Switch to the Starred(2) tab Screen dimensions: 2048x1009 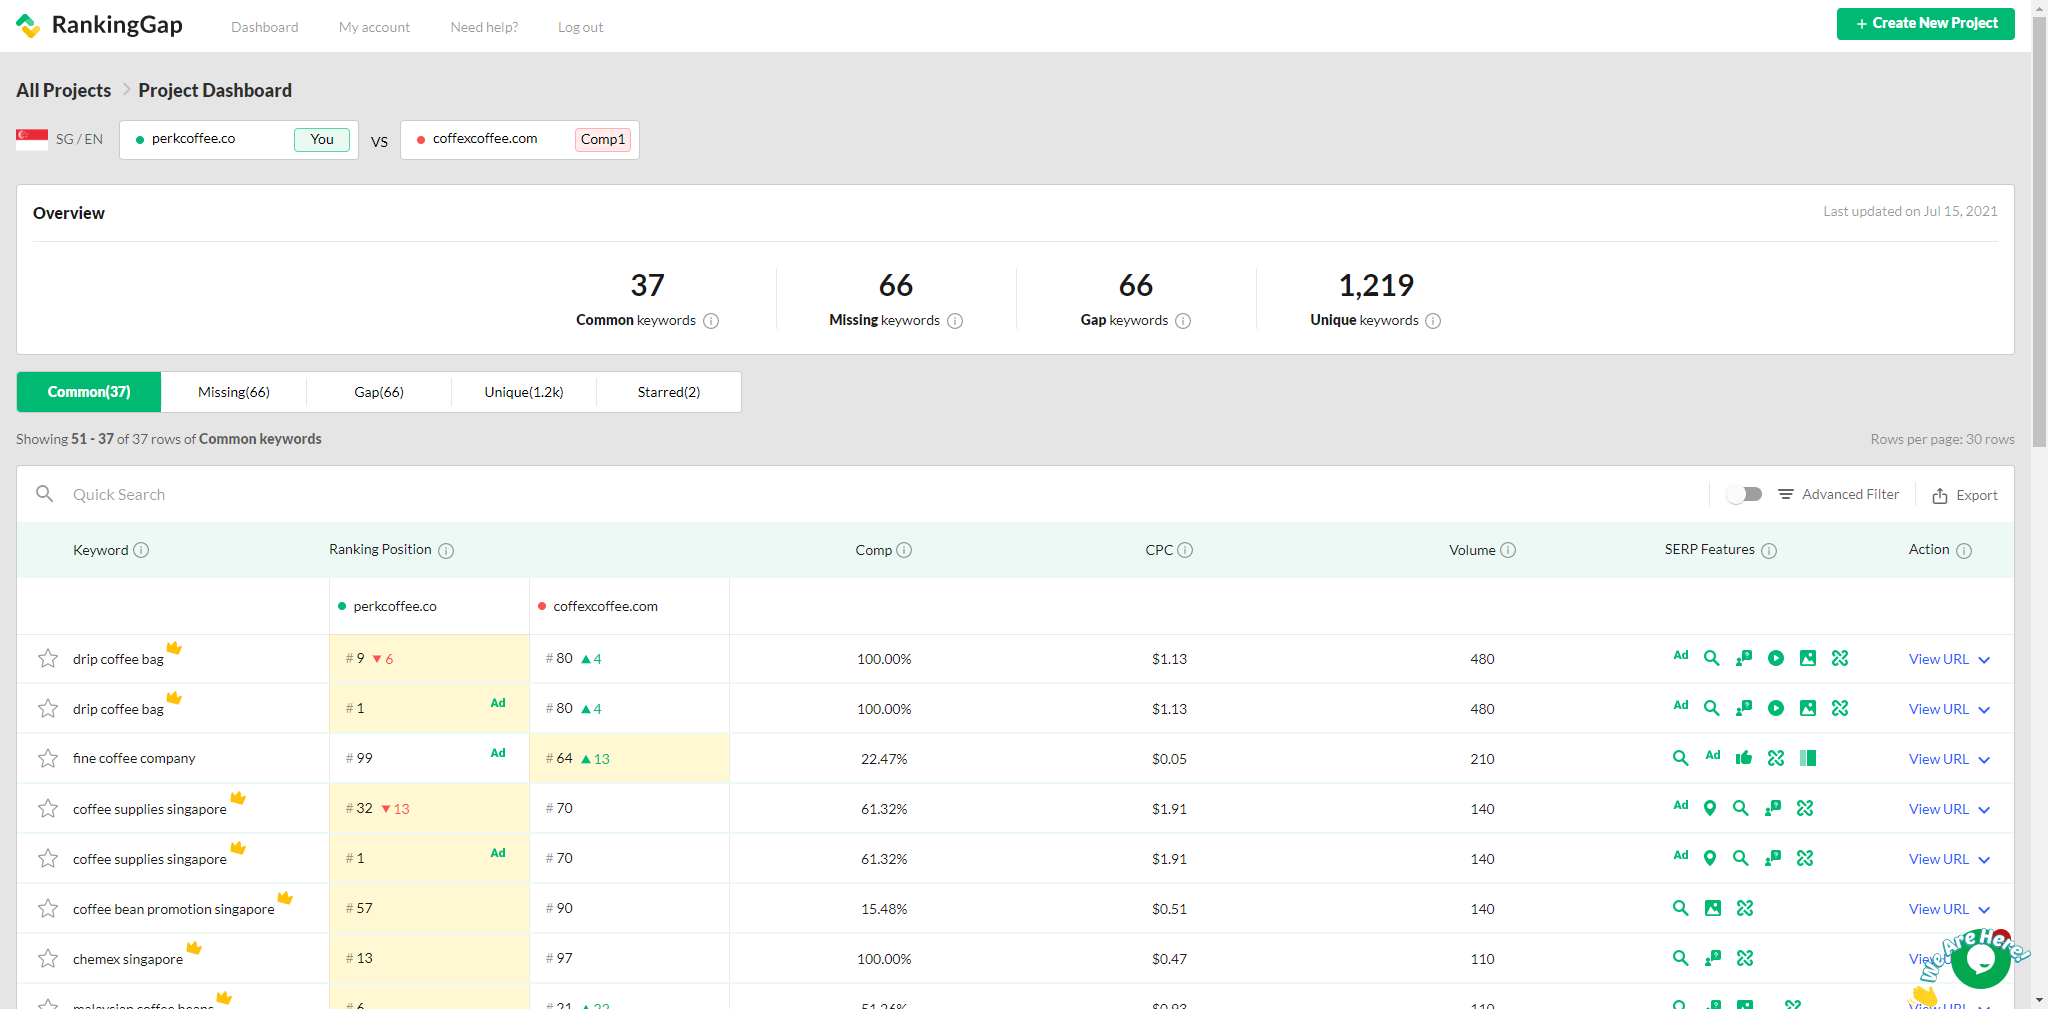click(x=669, y=392)
